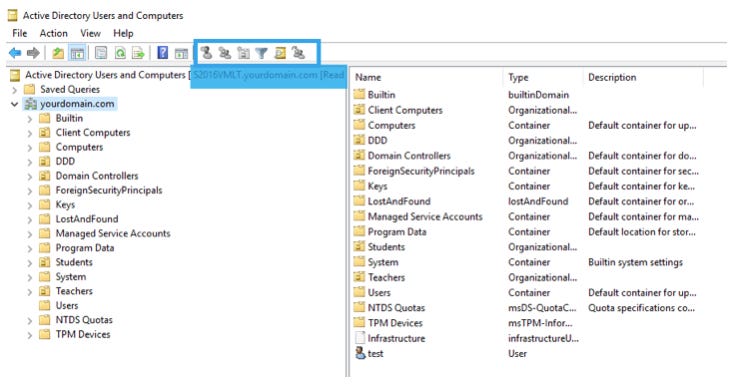Select Computers in the left tree
The width and height of the screenshot is (753, 385).
[x=79, y=147]
